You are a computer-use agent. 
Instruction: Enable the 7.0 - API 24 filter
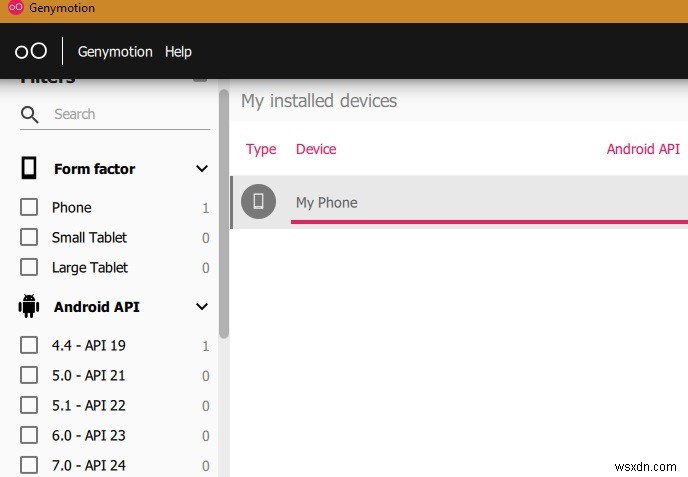pyautogui.click(x=29, y=465)
